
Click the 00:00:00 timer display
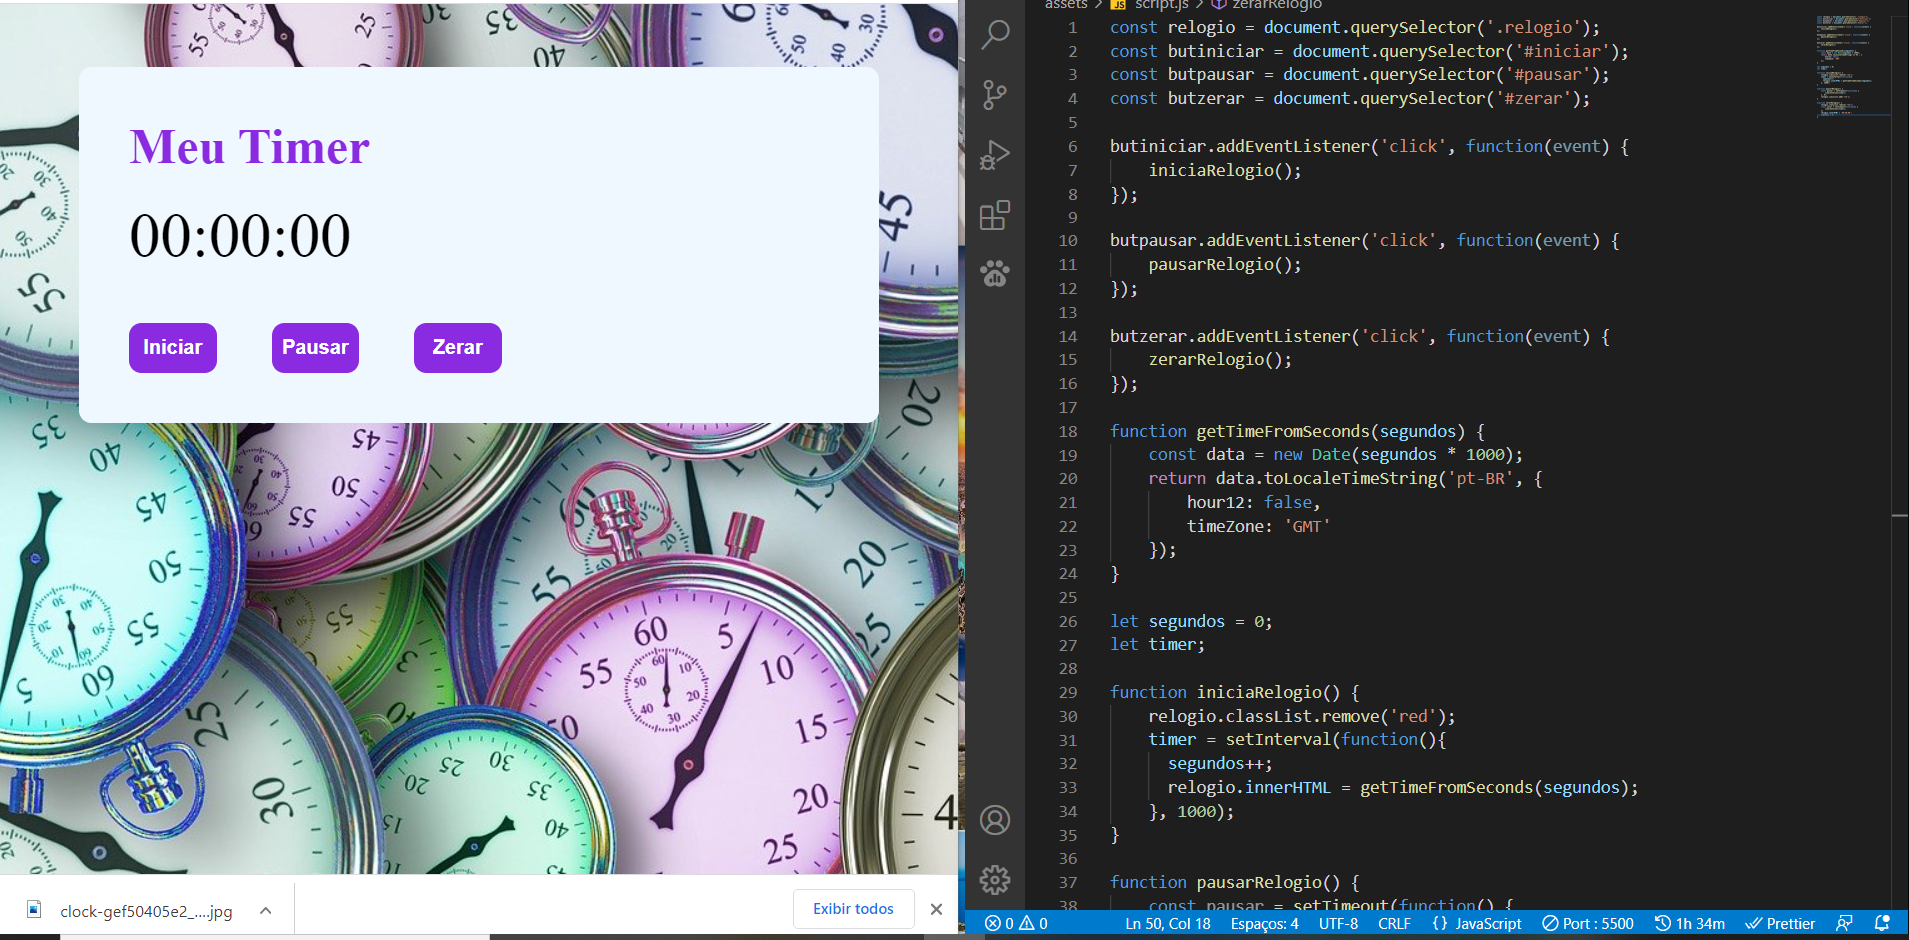click(x=240, y=236)
